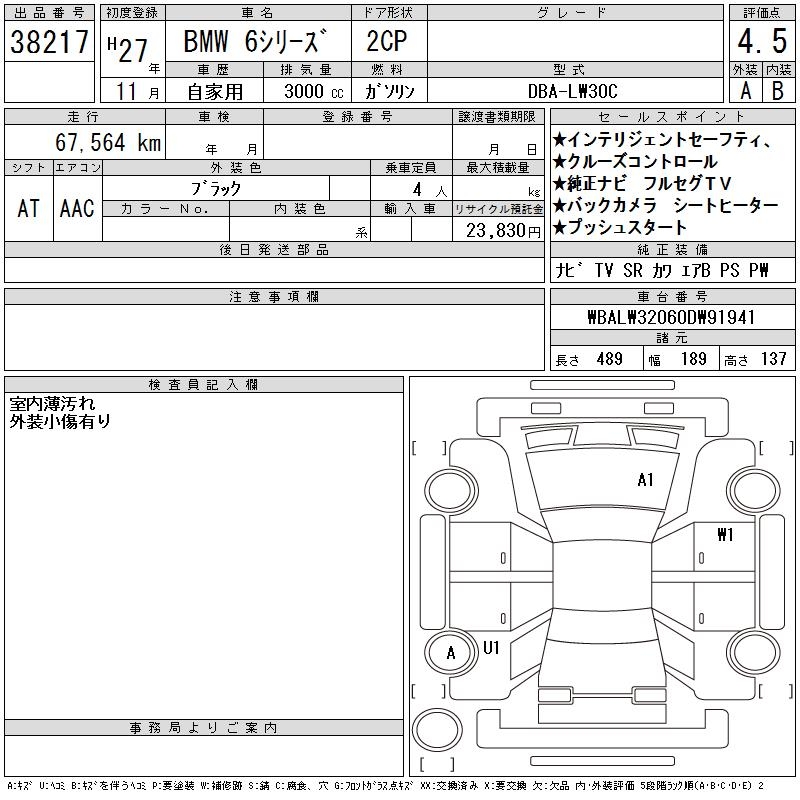Viewport: 800px width, 800px height.
Task: Click engine displacement 3000 cc
Action: coord(314,92)
